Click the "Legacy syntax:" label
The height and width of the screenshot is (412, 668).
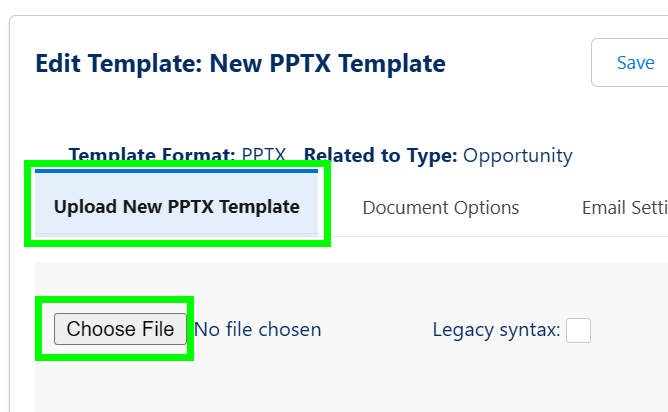495,329
